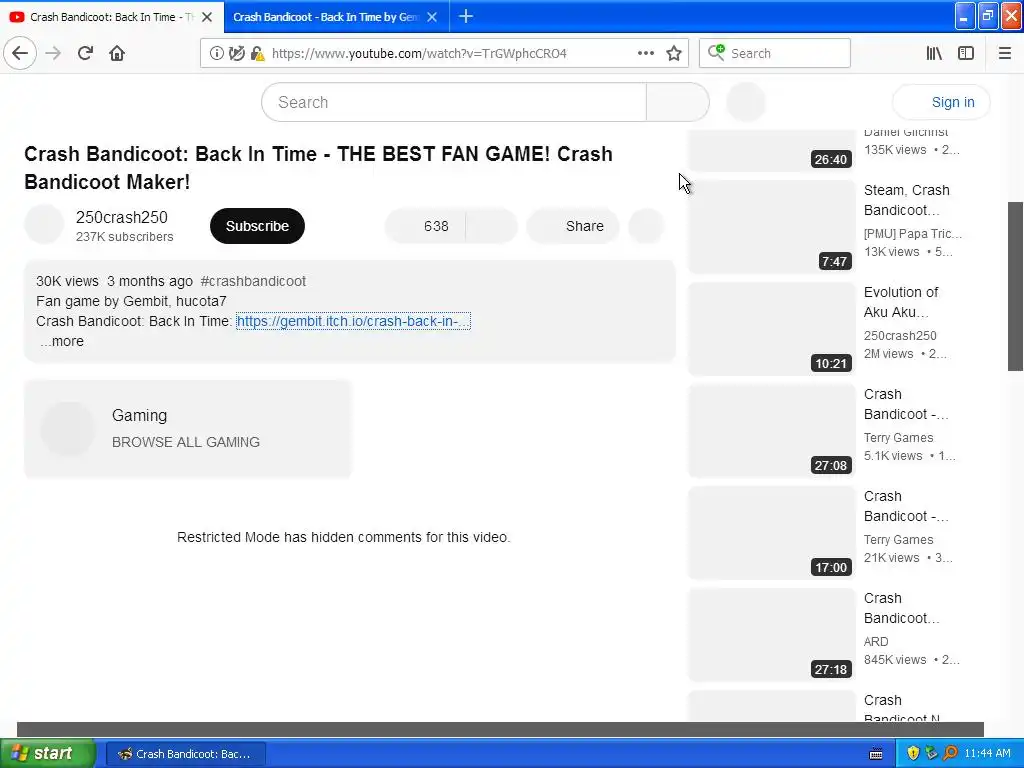This screenshot has width=1024, height=768.
Task: Click the Sign in button
Action: coord(941,102)
